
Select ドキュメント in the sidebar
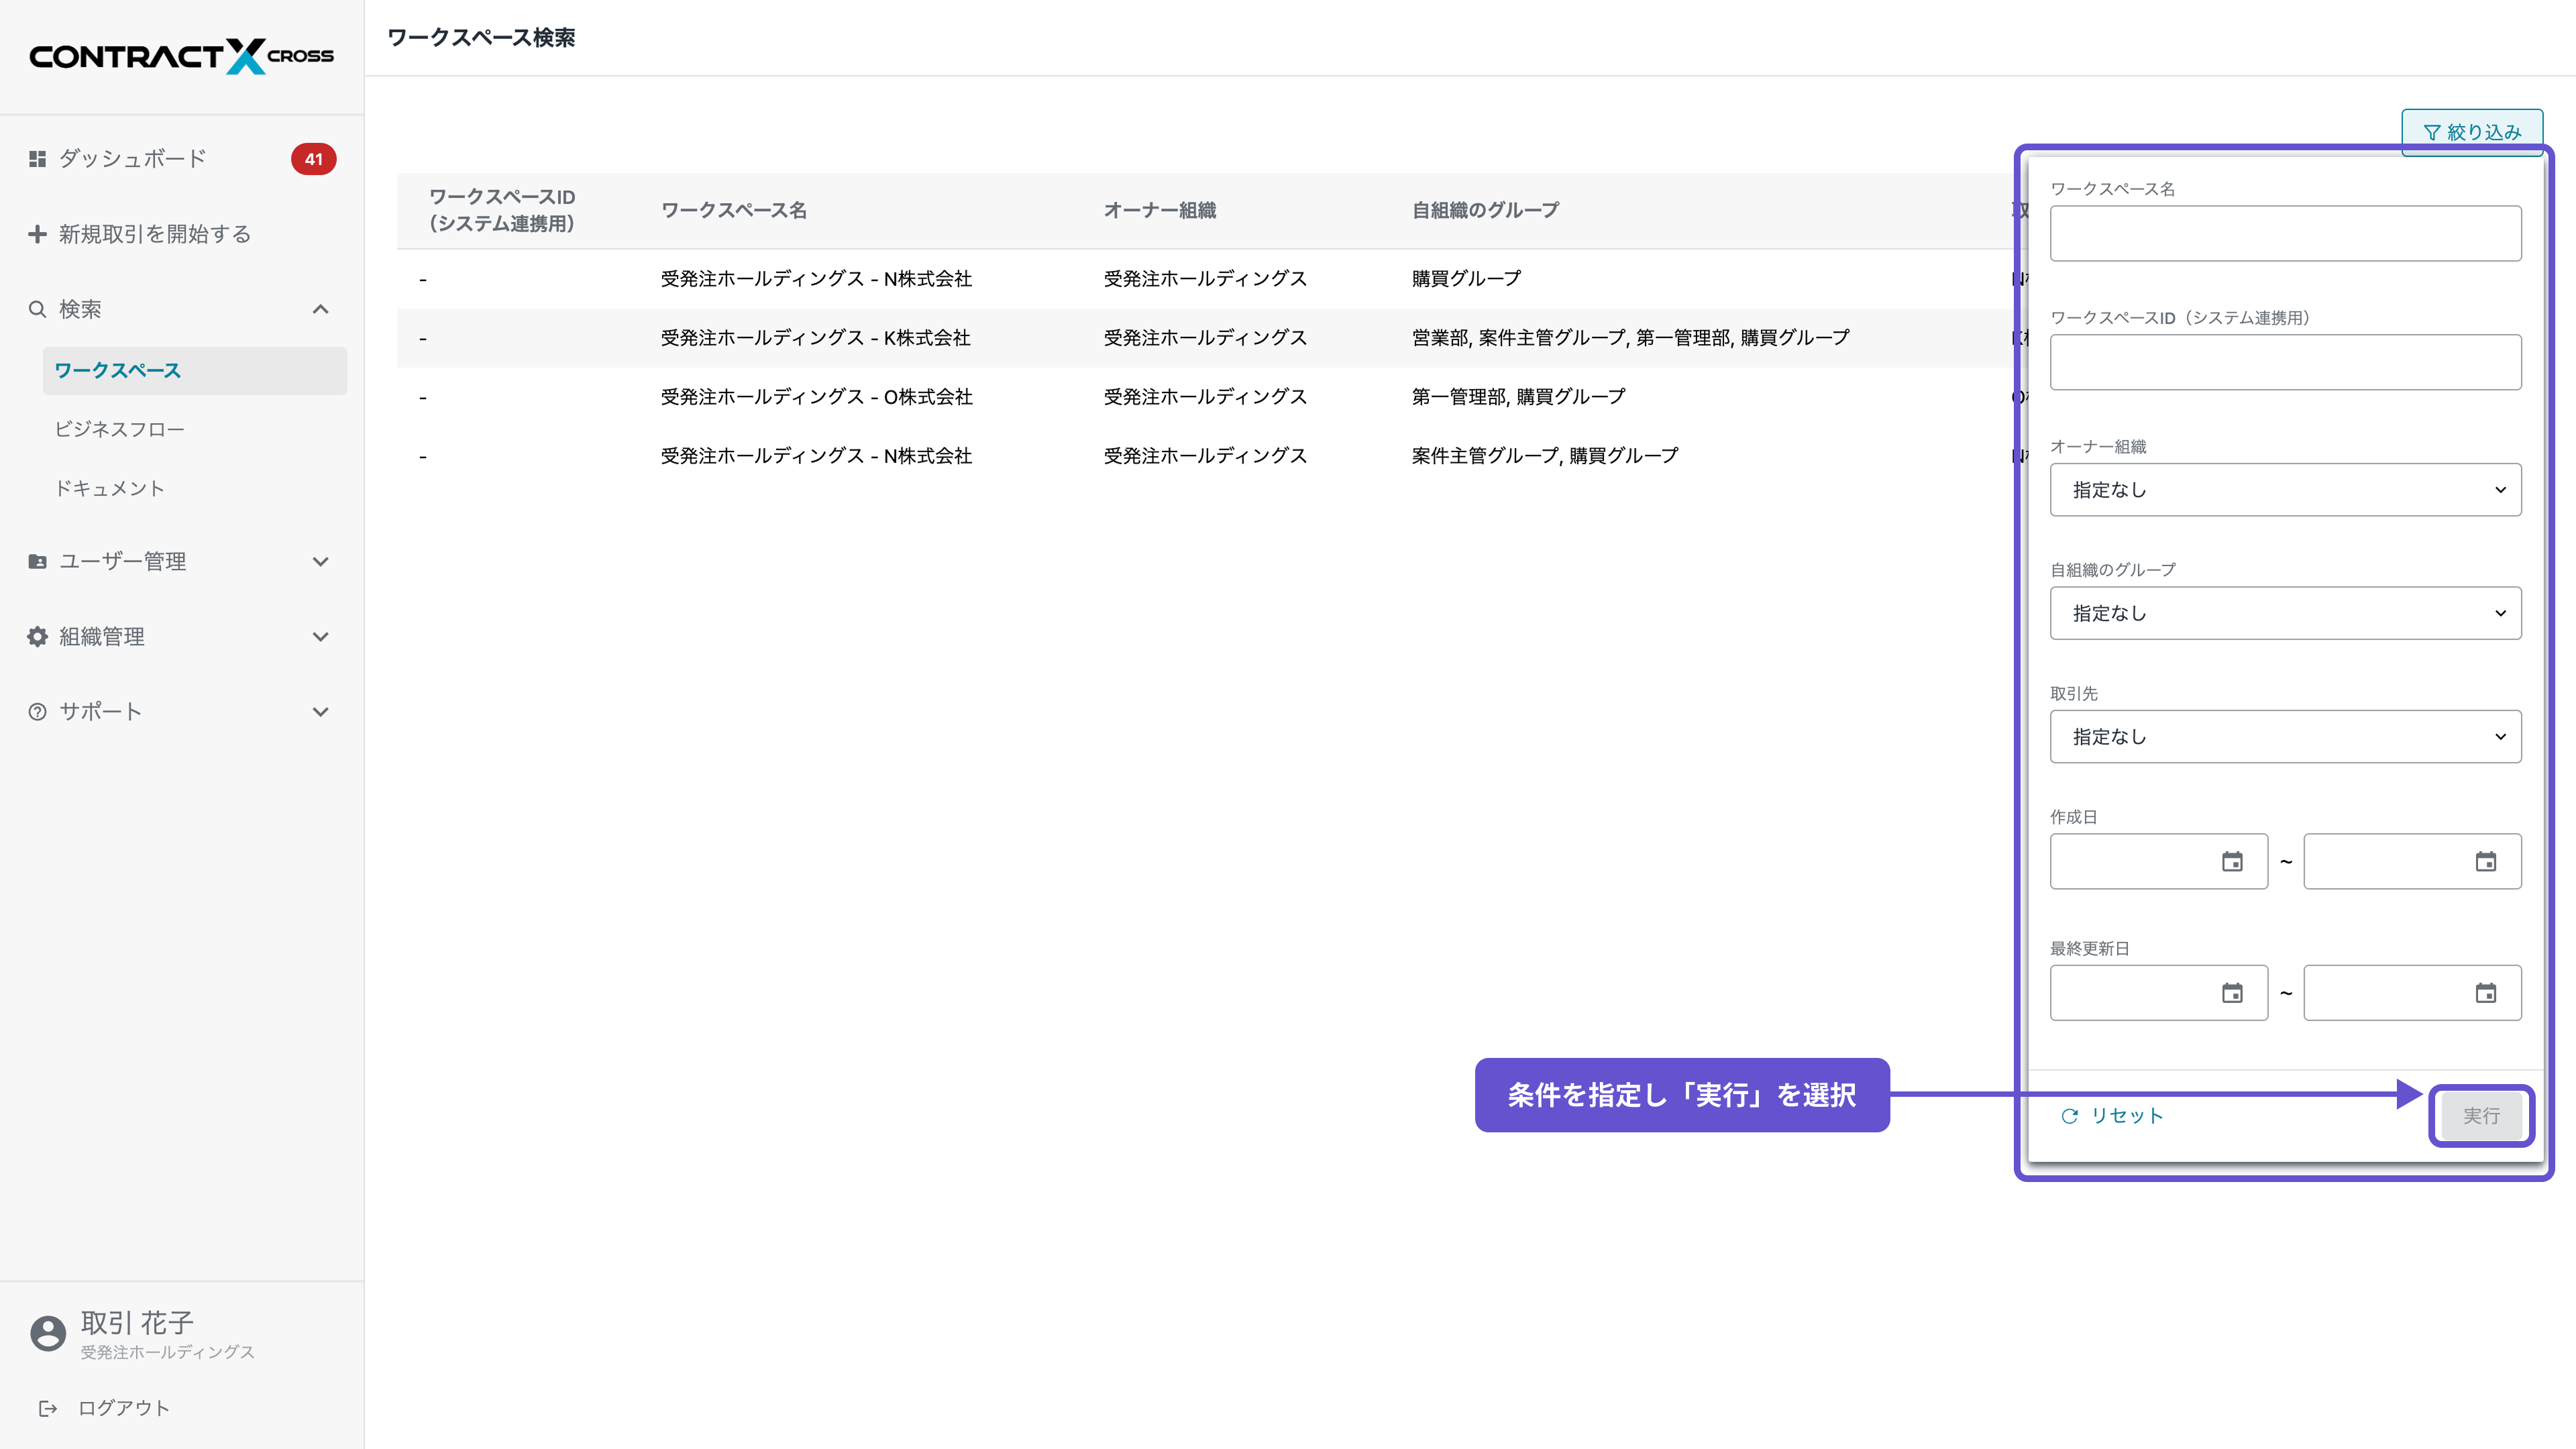pyautogui.click(x=111, y=488)
